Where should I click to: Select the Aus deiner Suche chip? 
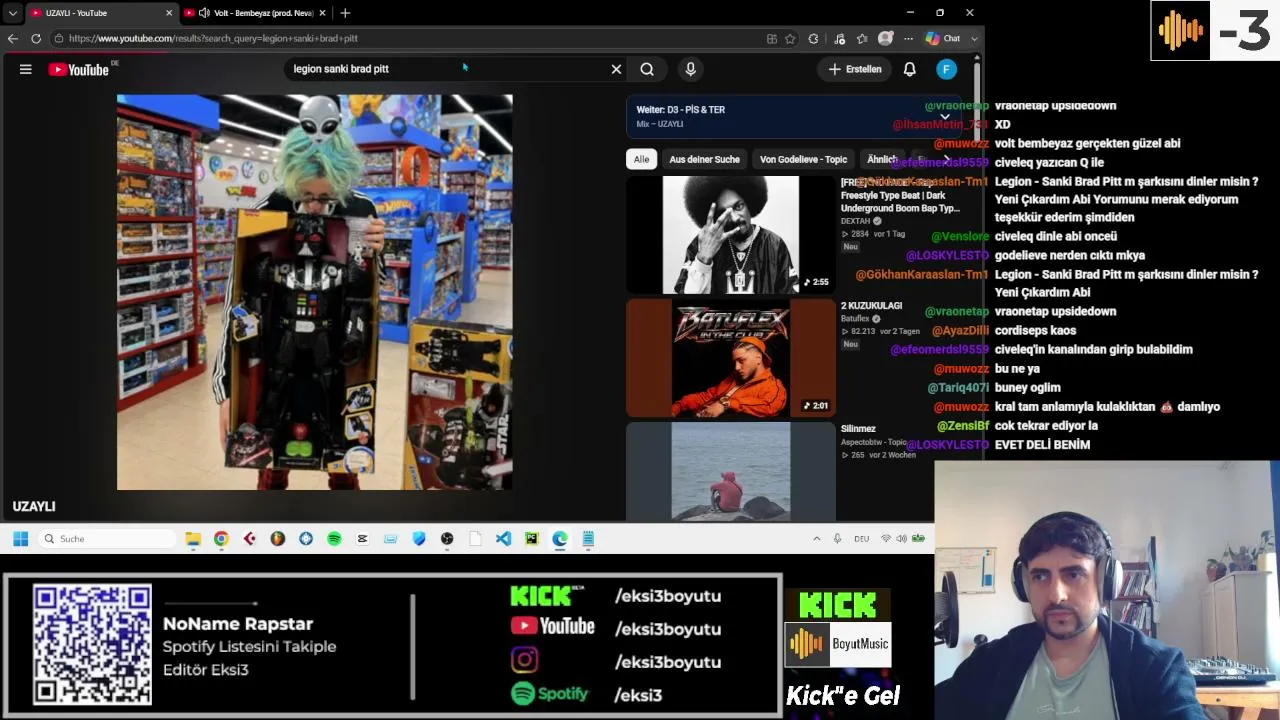point(704,159)
